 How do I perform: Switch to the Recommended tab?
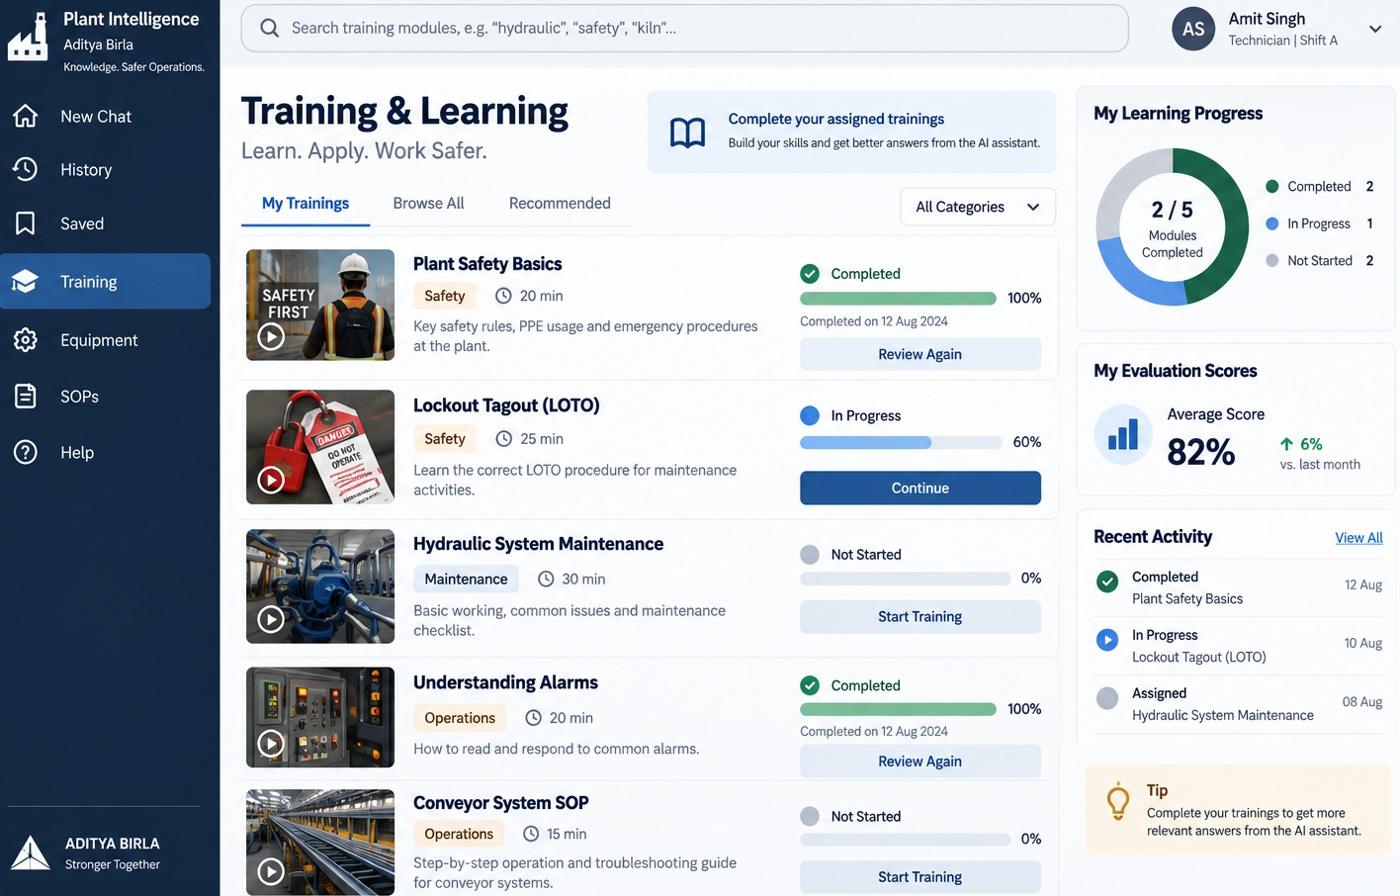pyautogui.click(x=559, y=203)
